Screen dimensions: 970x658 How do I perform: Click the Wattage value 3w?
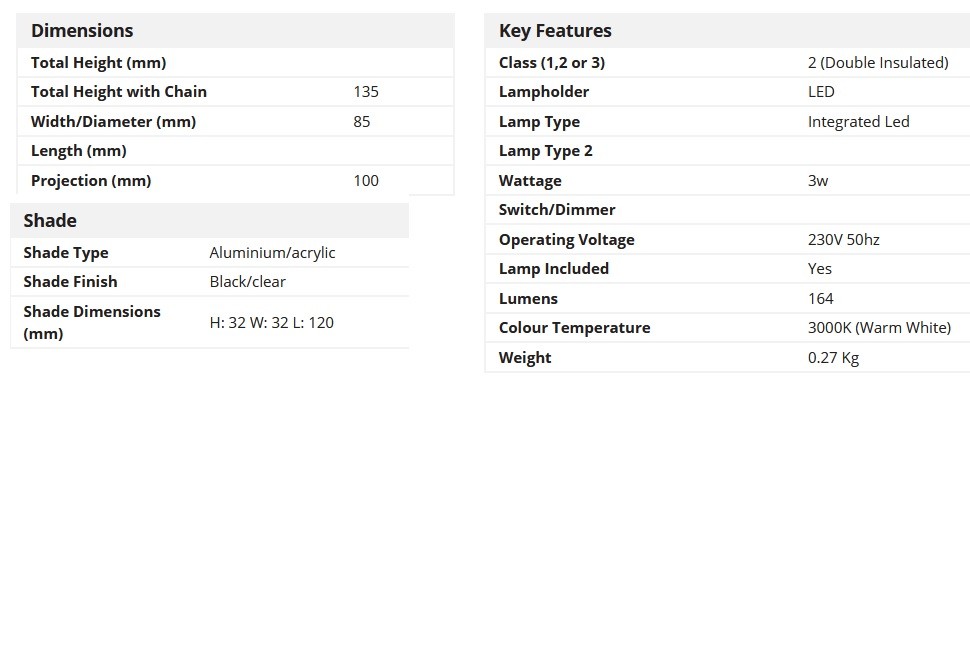click(x=817, y=181)
